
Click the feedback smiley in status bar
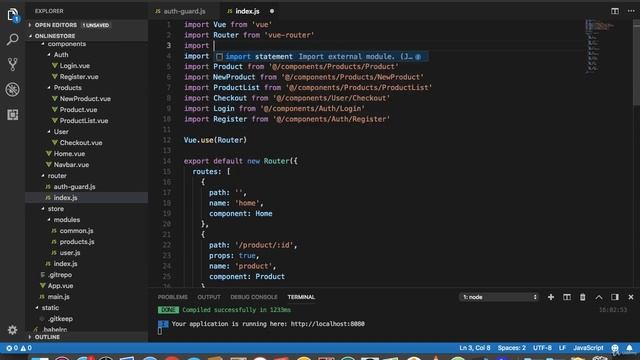coord(615,348)
